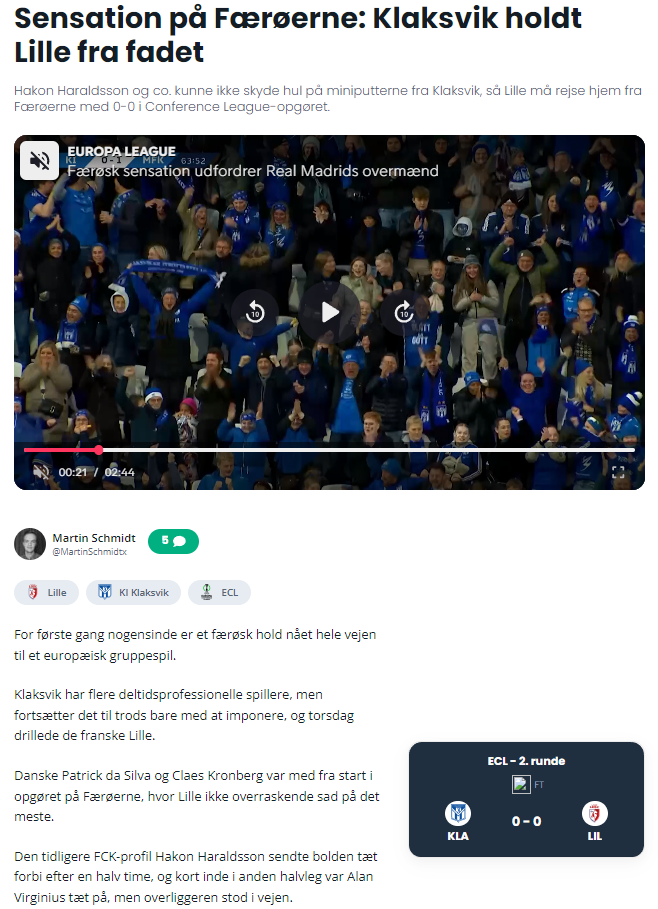Click the red video progress bar
658x909 pixels.
(60, 450)
